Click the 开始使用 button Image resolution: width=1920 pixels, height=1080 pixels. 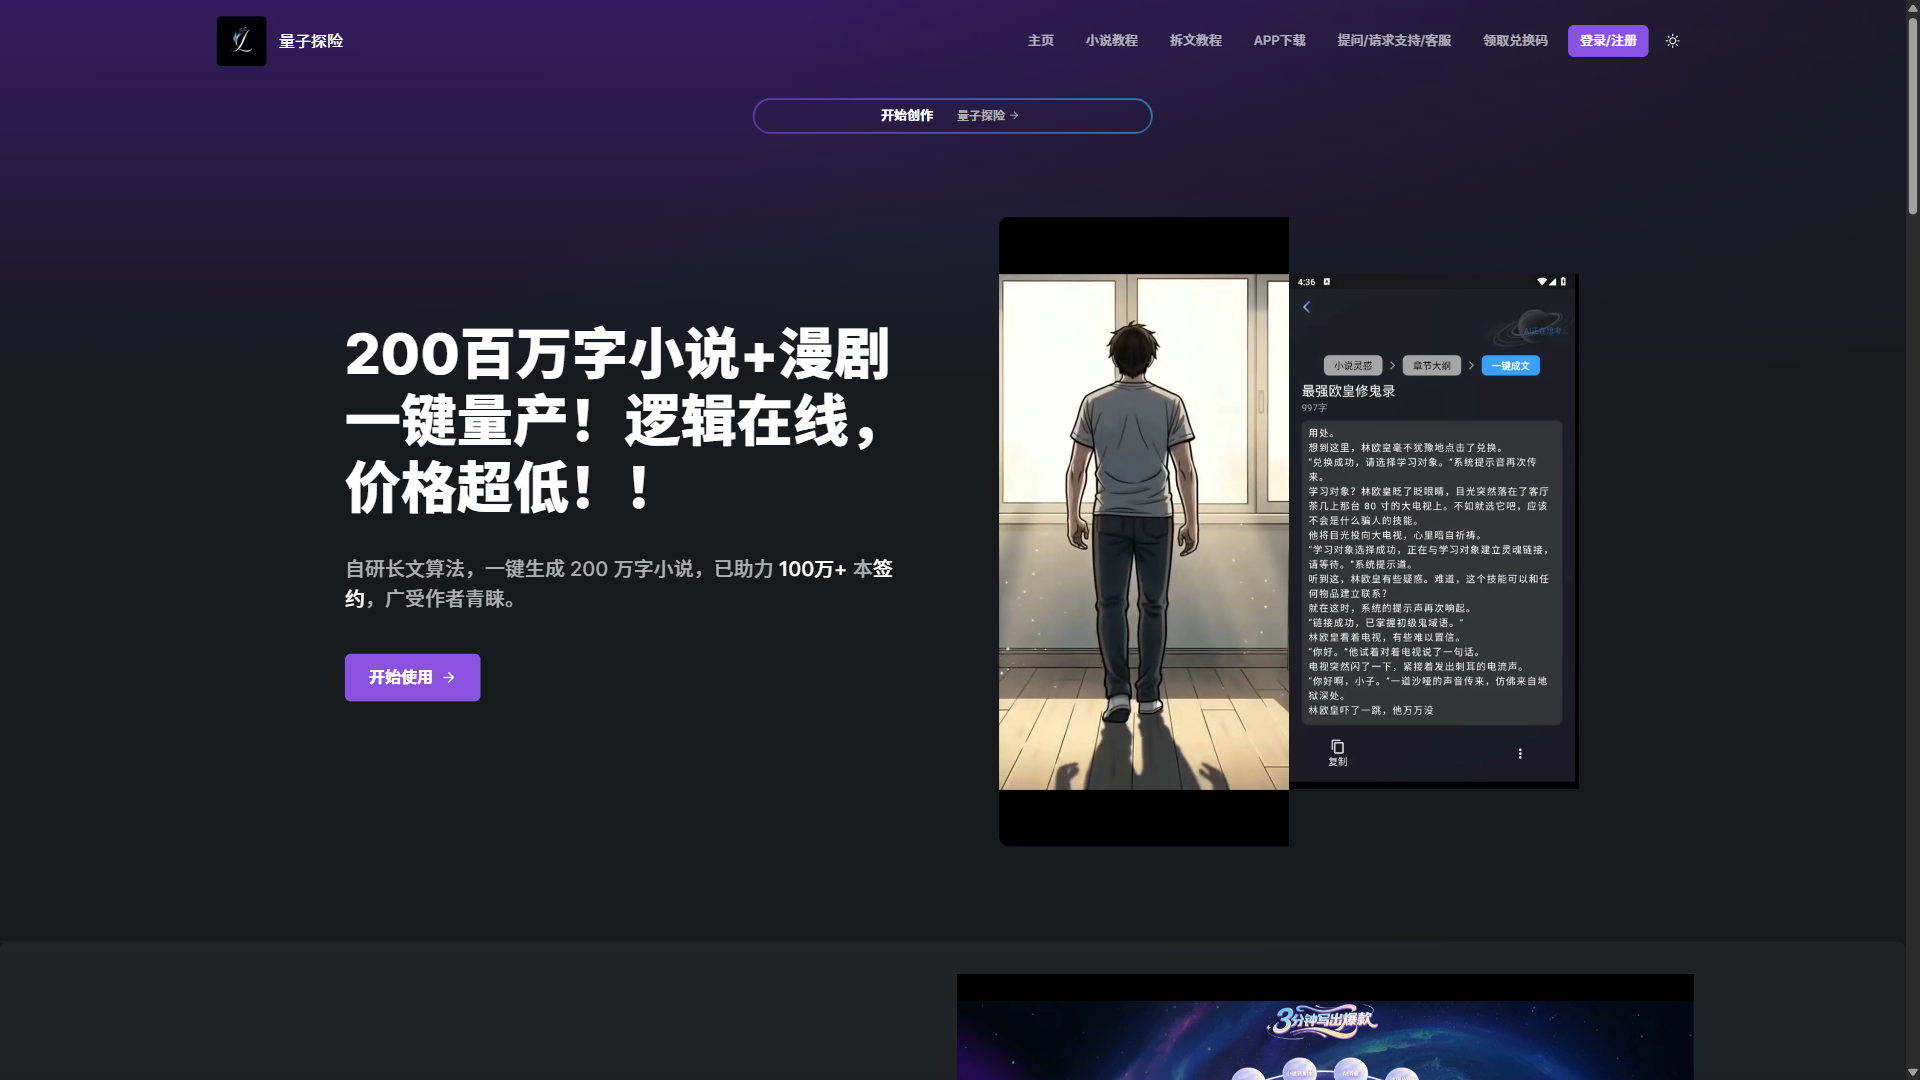[x=412, y=677]
